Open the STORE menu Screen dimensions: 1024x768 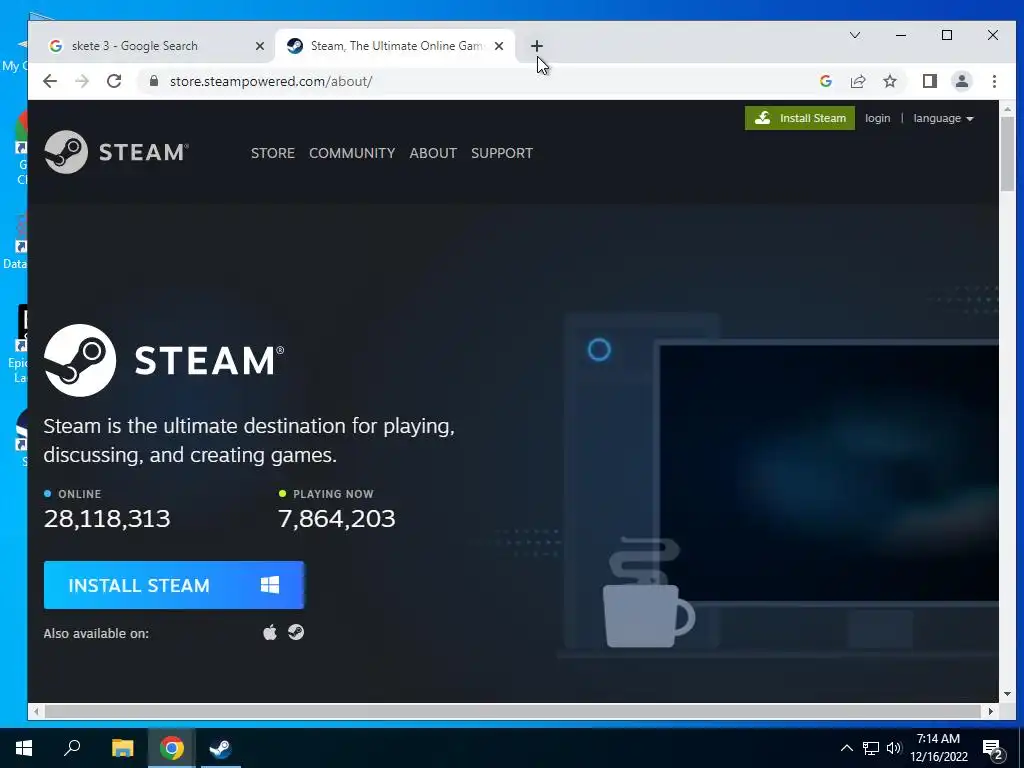pos(273,153)
